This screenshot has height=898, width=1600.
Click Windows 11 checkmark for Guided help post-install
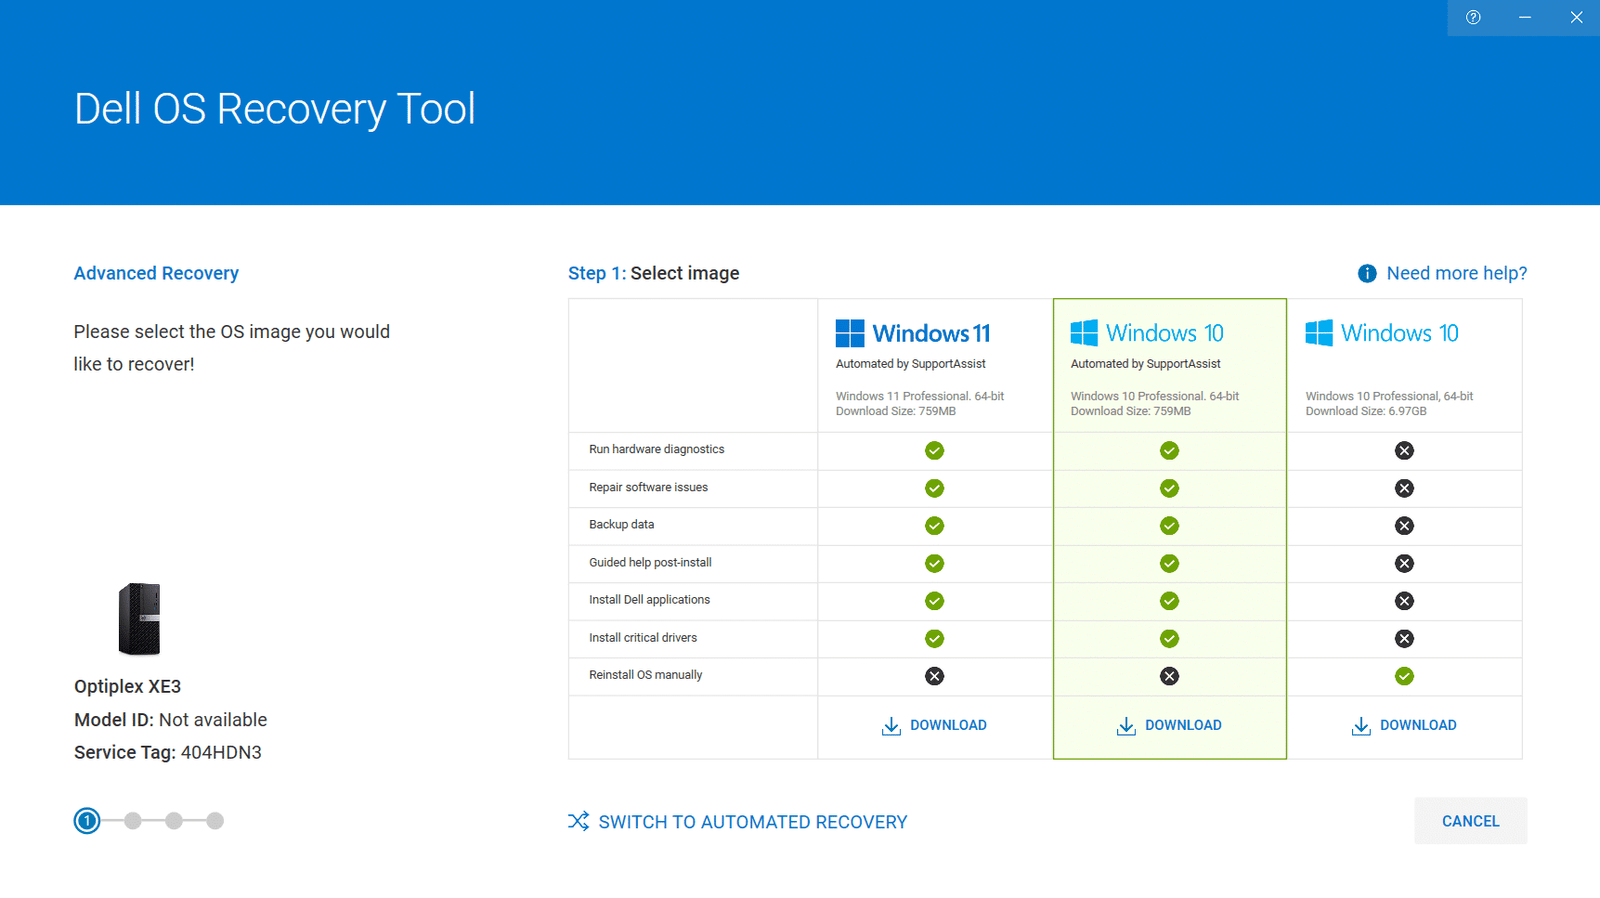(x=934, y=563)
